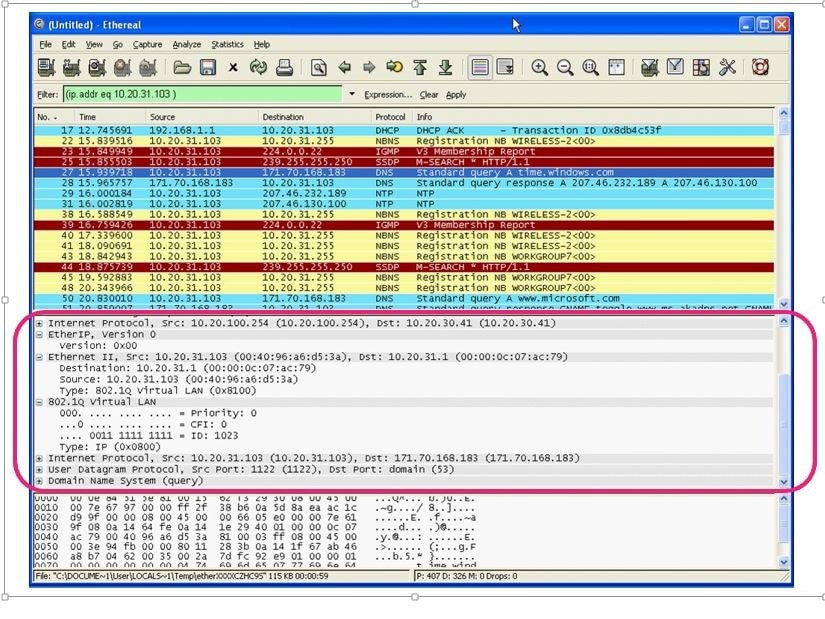Restart the running capture icon
Image resolution: width=825 pixels, height=619 pixels.
point(148,67)
